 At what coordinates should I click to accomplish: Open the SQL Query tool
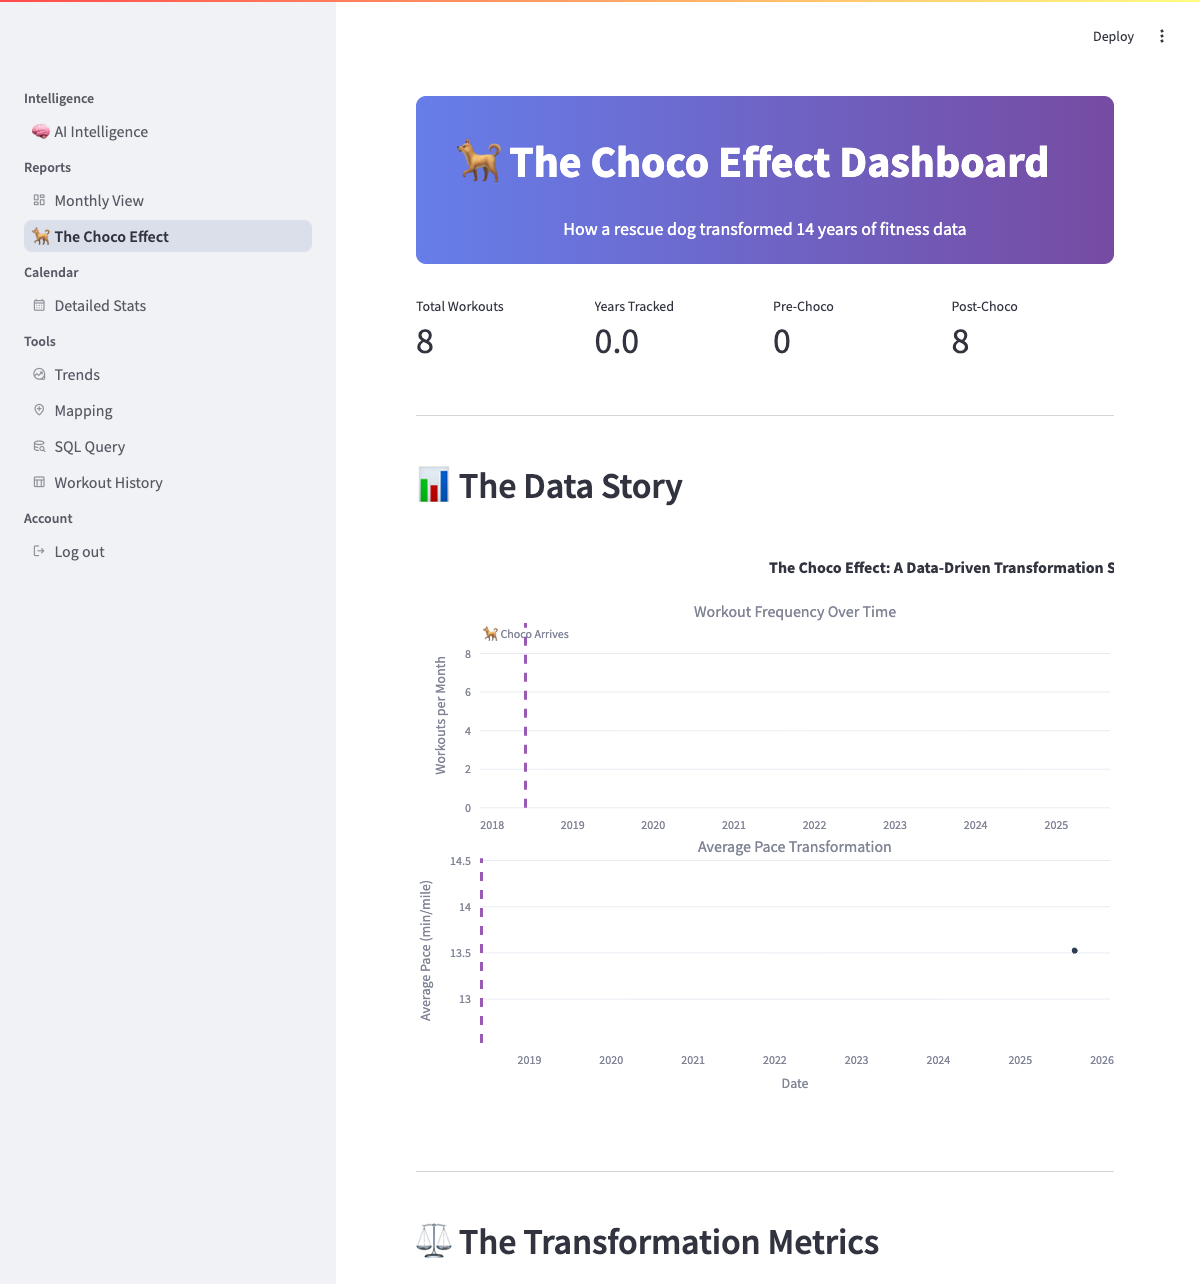[90, 447]
